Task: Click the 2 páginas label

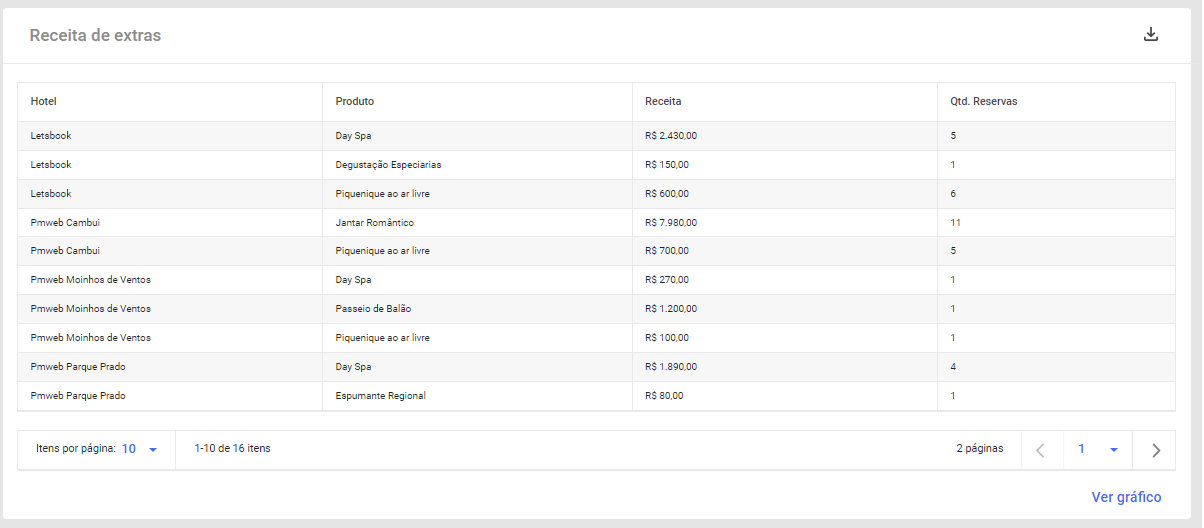Action: point(979,448)
